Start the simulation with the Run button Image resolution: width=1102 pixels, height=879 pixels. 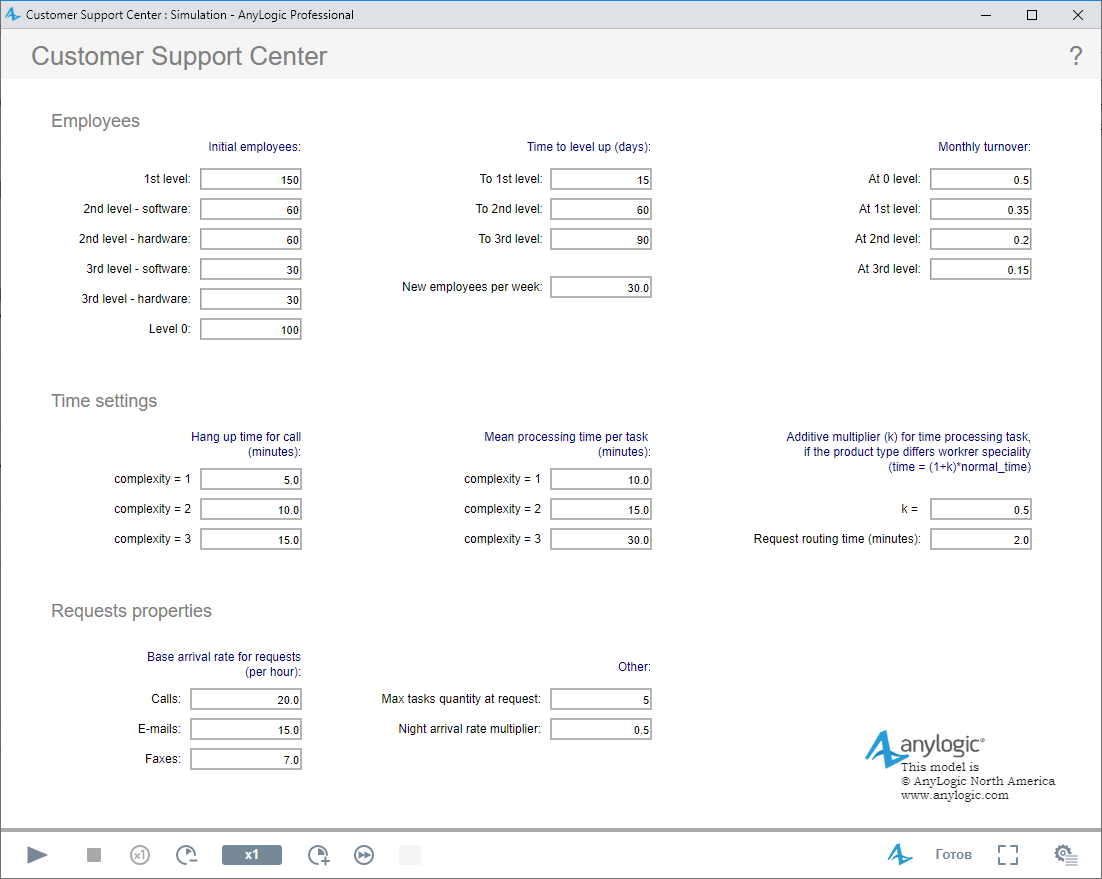click(x=37, y=854)
